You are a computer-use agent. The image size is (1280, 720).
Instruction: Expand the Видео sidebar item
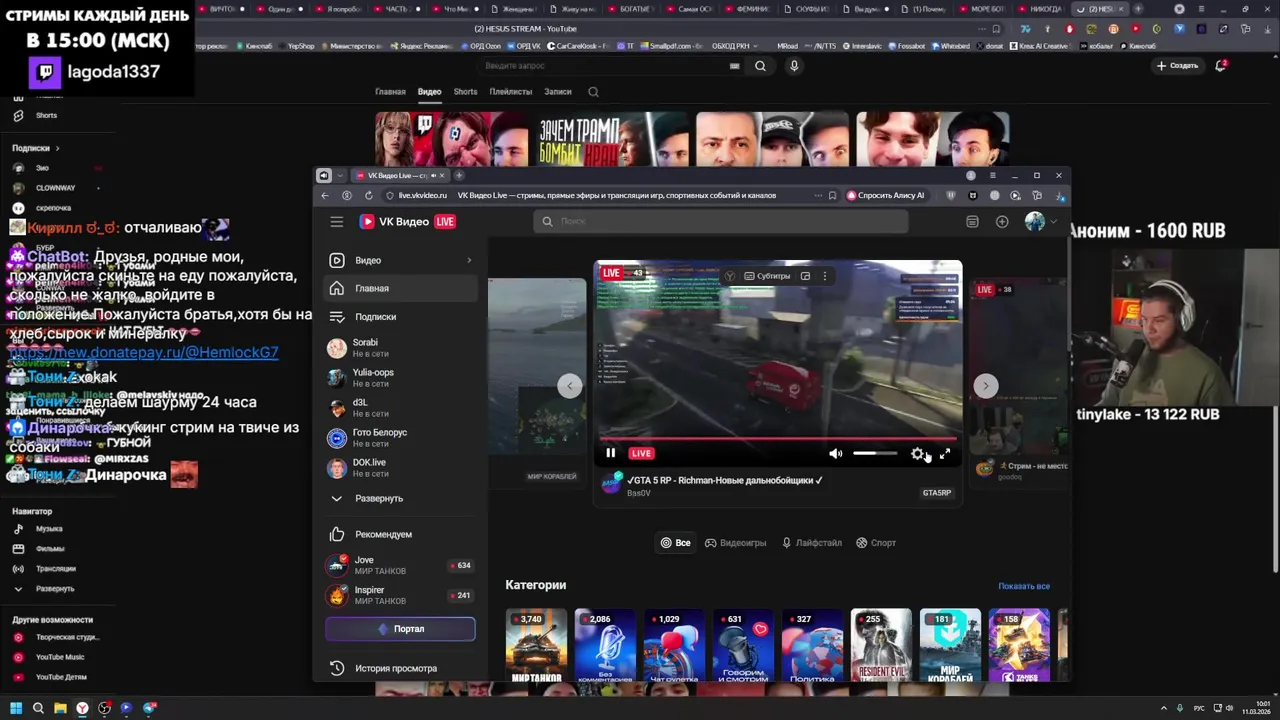pyautogui.click(x=400, y=260)
